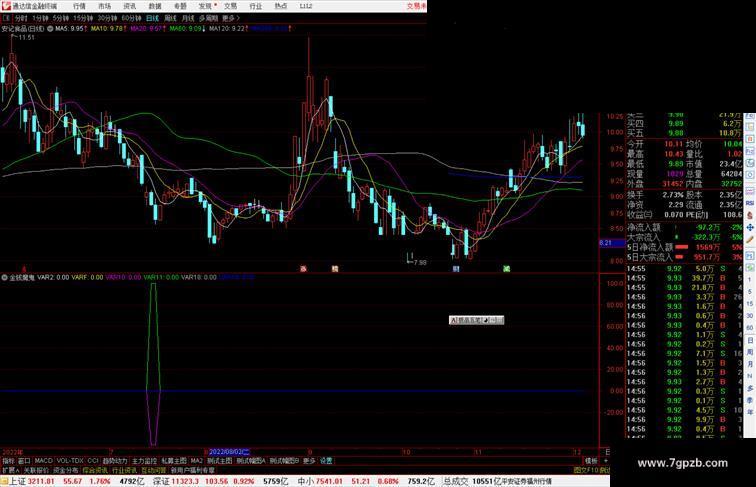Select the VOL-TDX indicator tab

pyautogui.click(x=70, y=461)
